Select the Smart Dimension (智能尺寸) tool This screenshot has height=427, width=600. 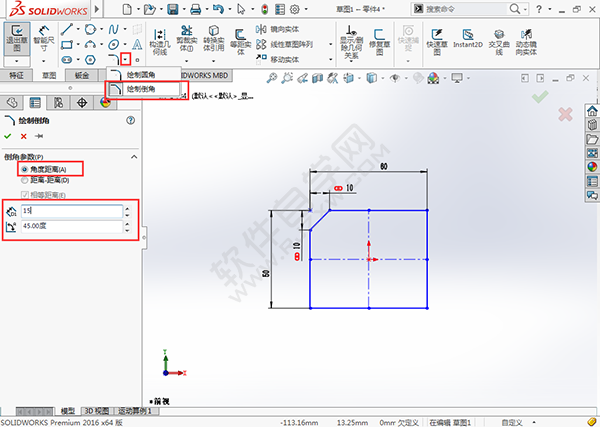click(x=44, y=38)
